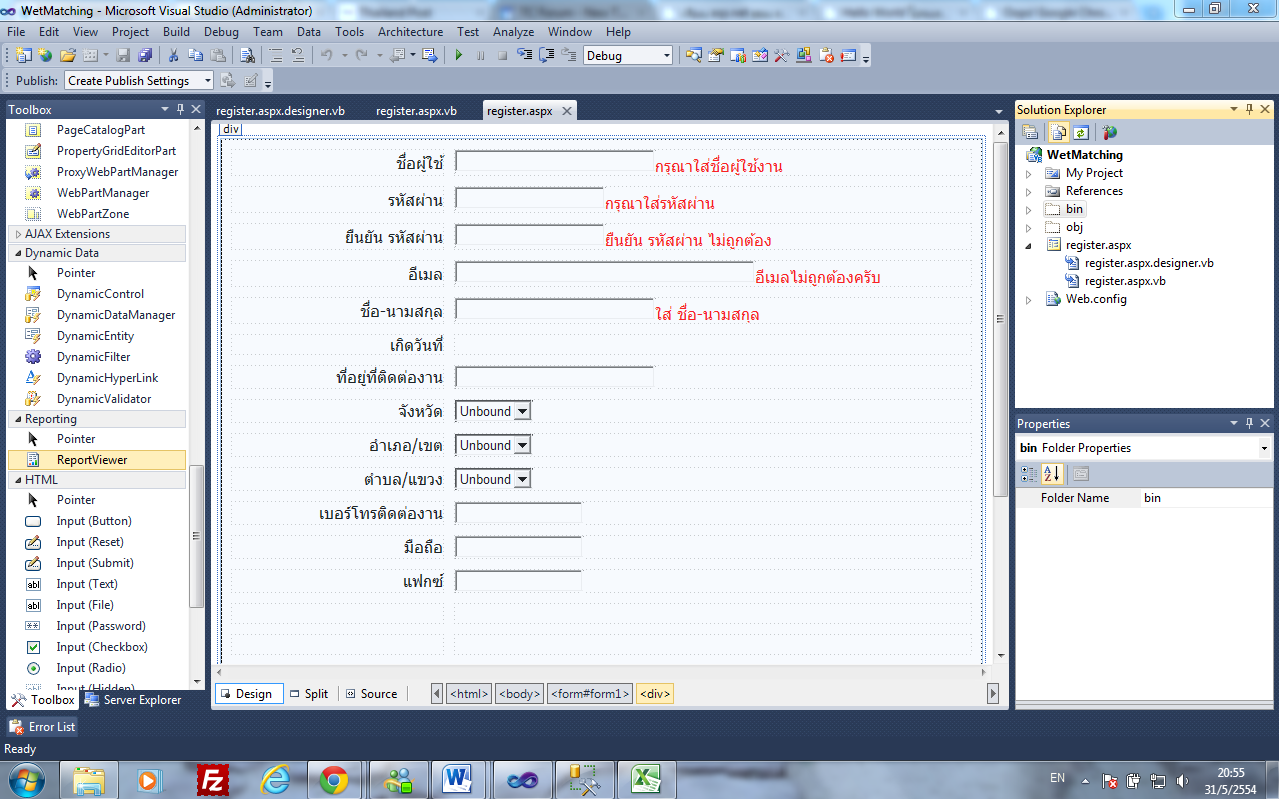Select Input (Password) HTML toolbox item
Viewport: 1279px width, 799px height.
(x=97, y=626)
